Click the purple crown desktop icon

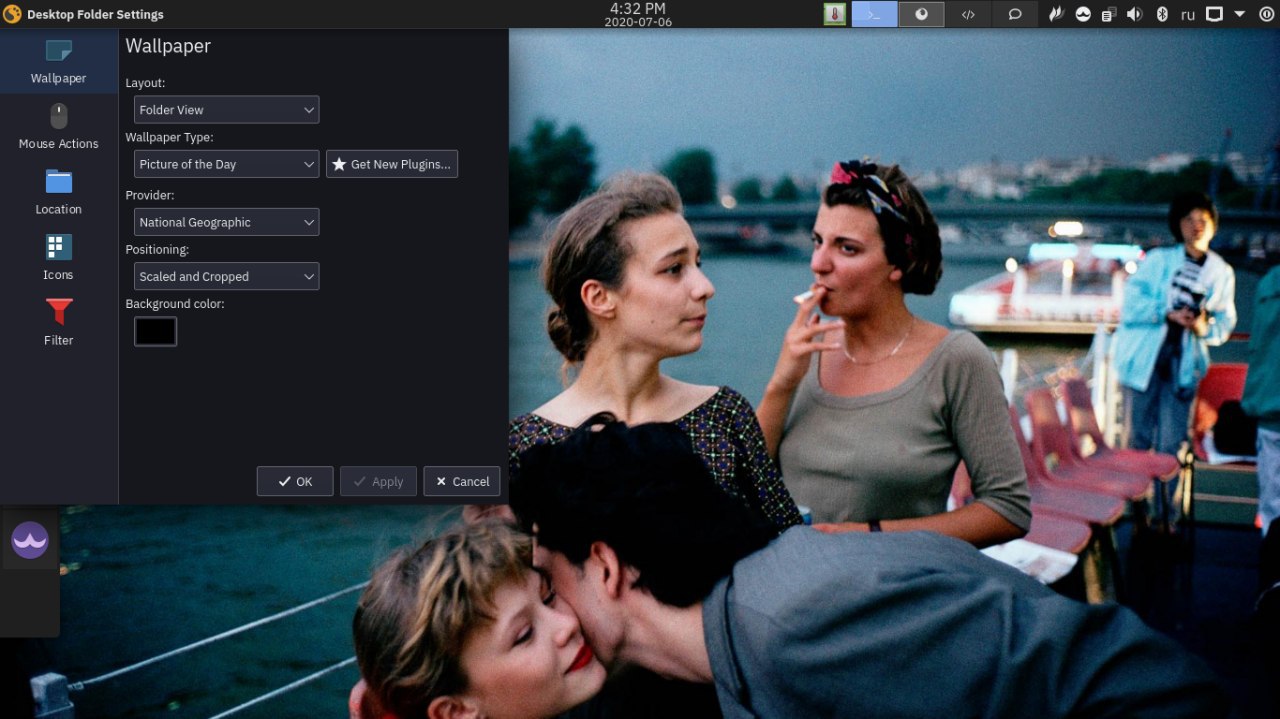30,541
